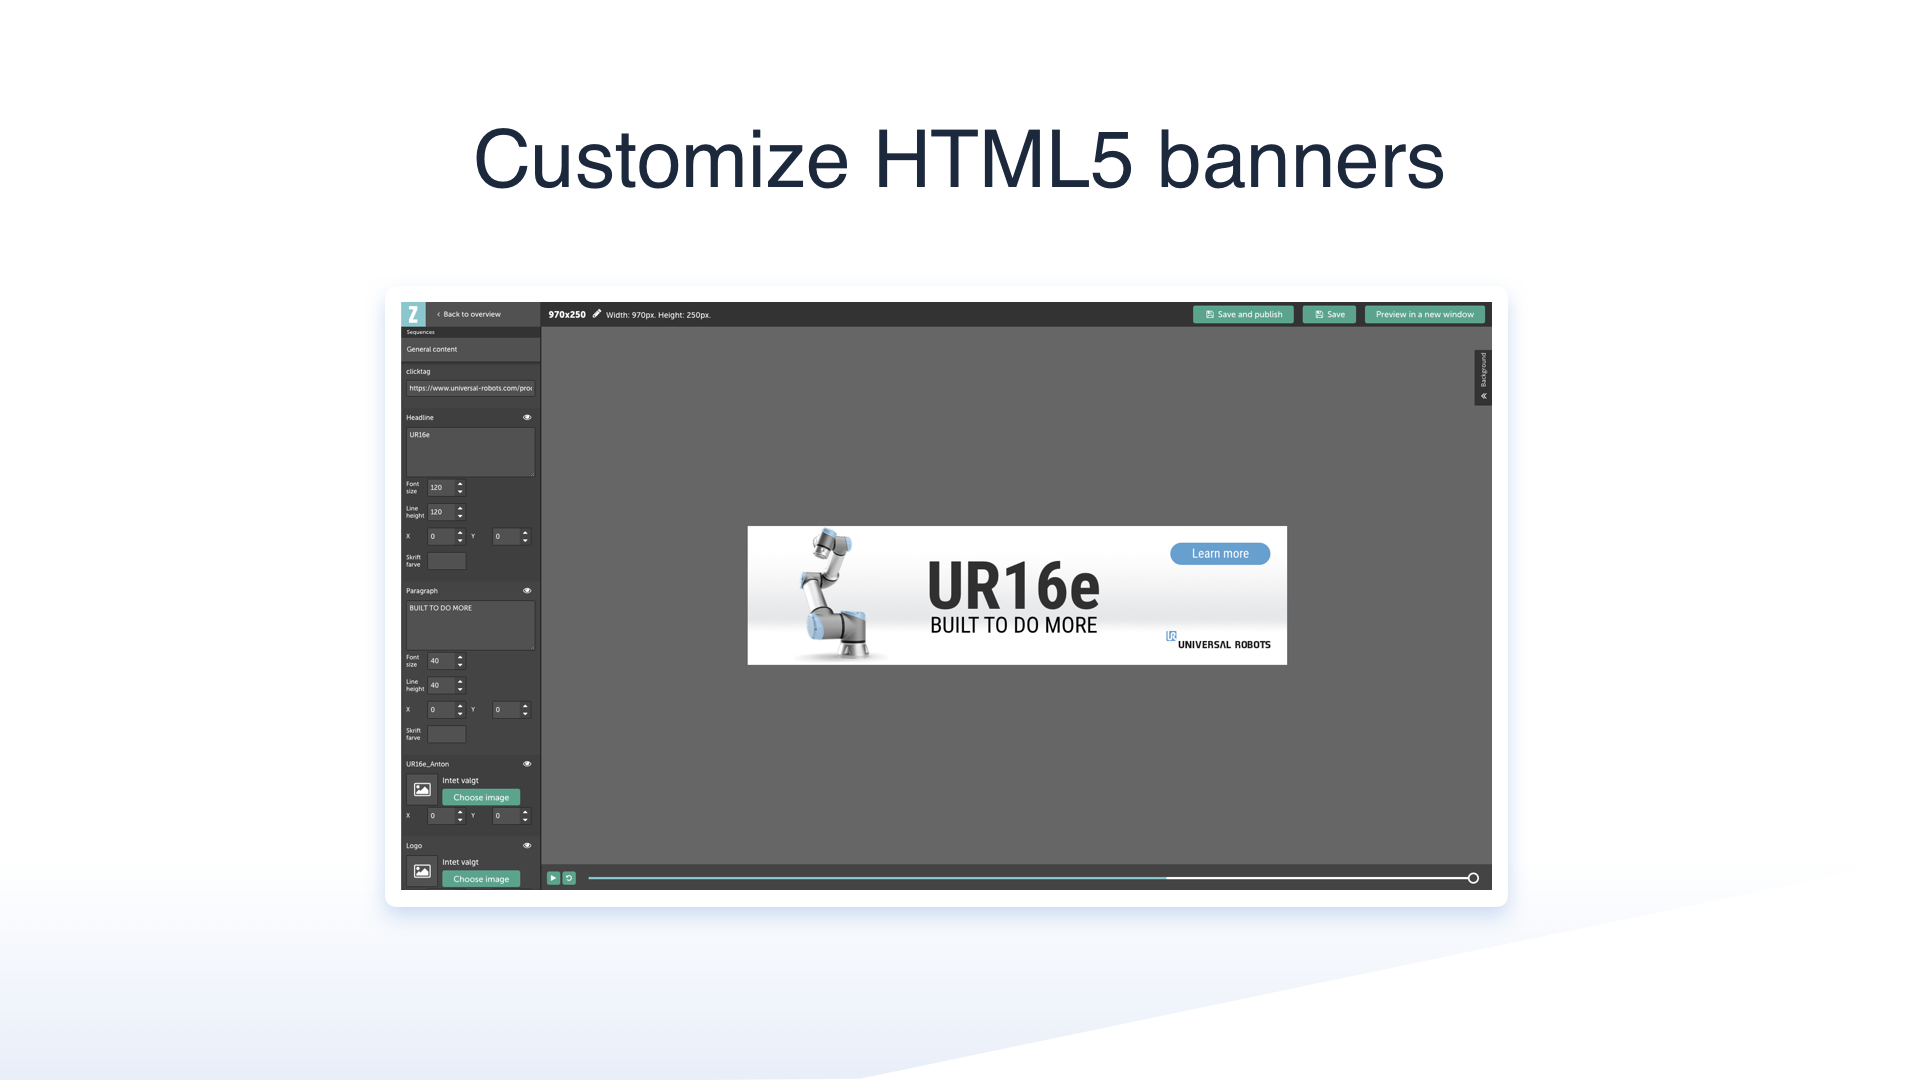
Task: Toggle visibility of the Logo element
Action: [x=527, y=845]
